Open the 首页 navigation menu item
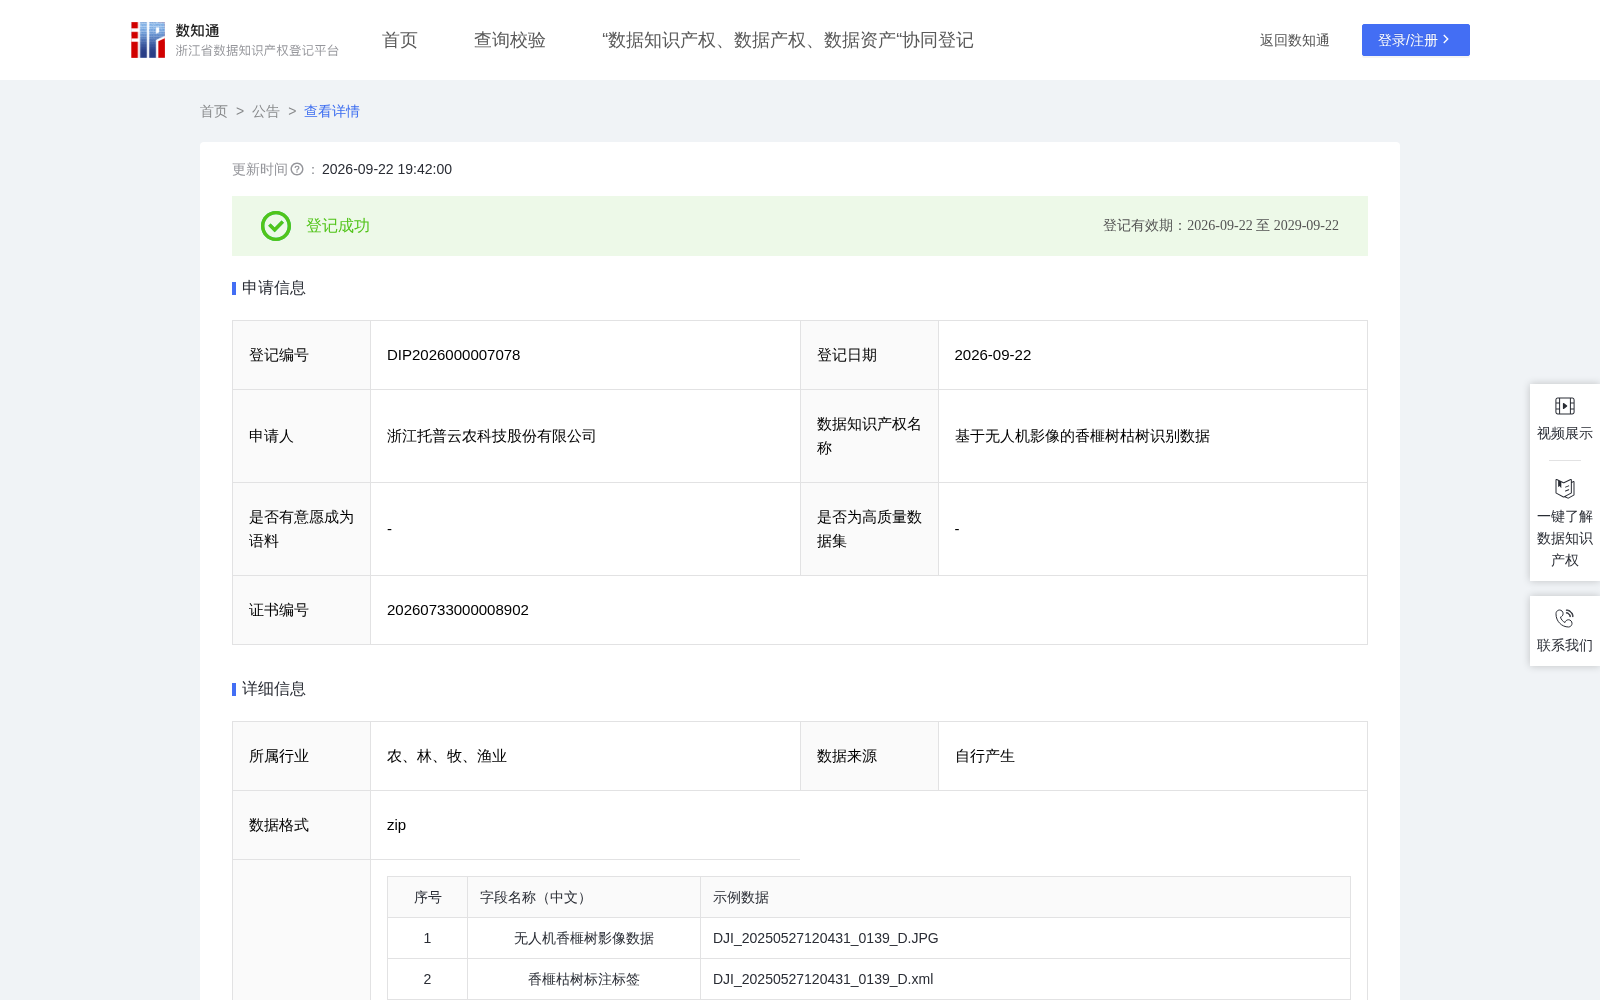The image size is (1600, 1000). coord(400,40)
